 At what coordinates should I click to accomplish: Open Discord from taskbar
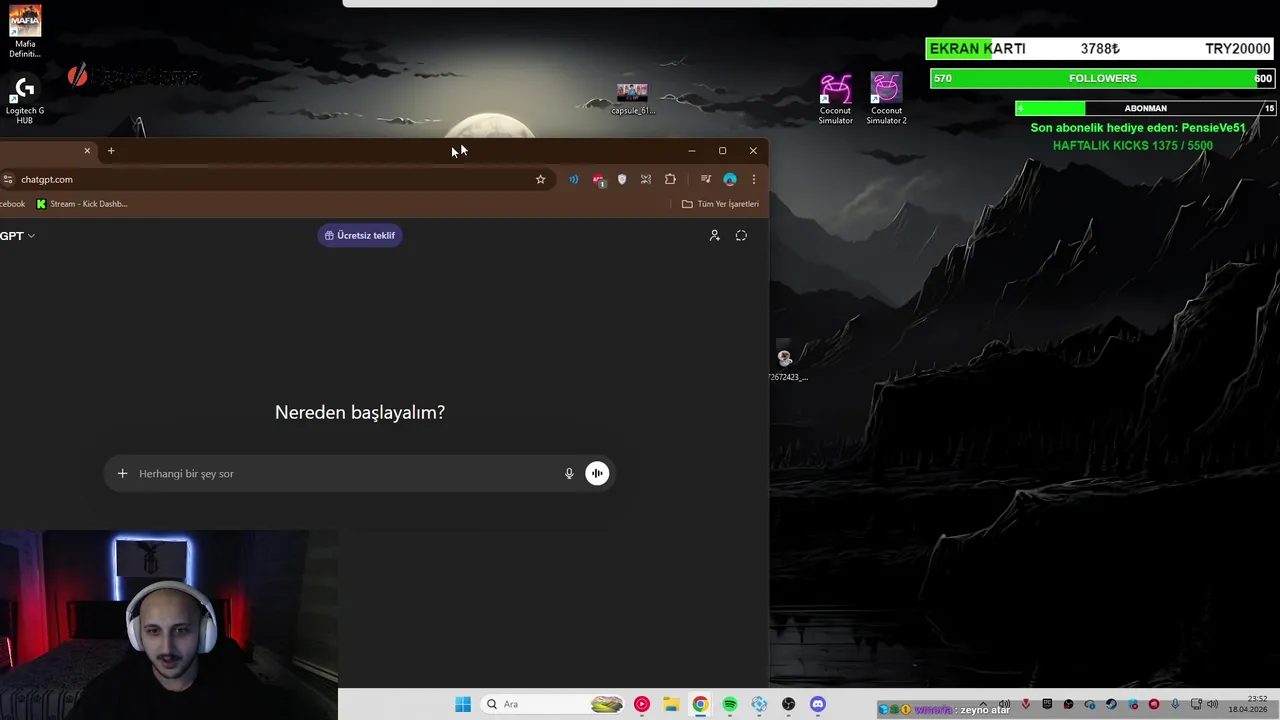818,705
